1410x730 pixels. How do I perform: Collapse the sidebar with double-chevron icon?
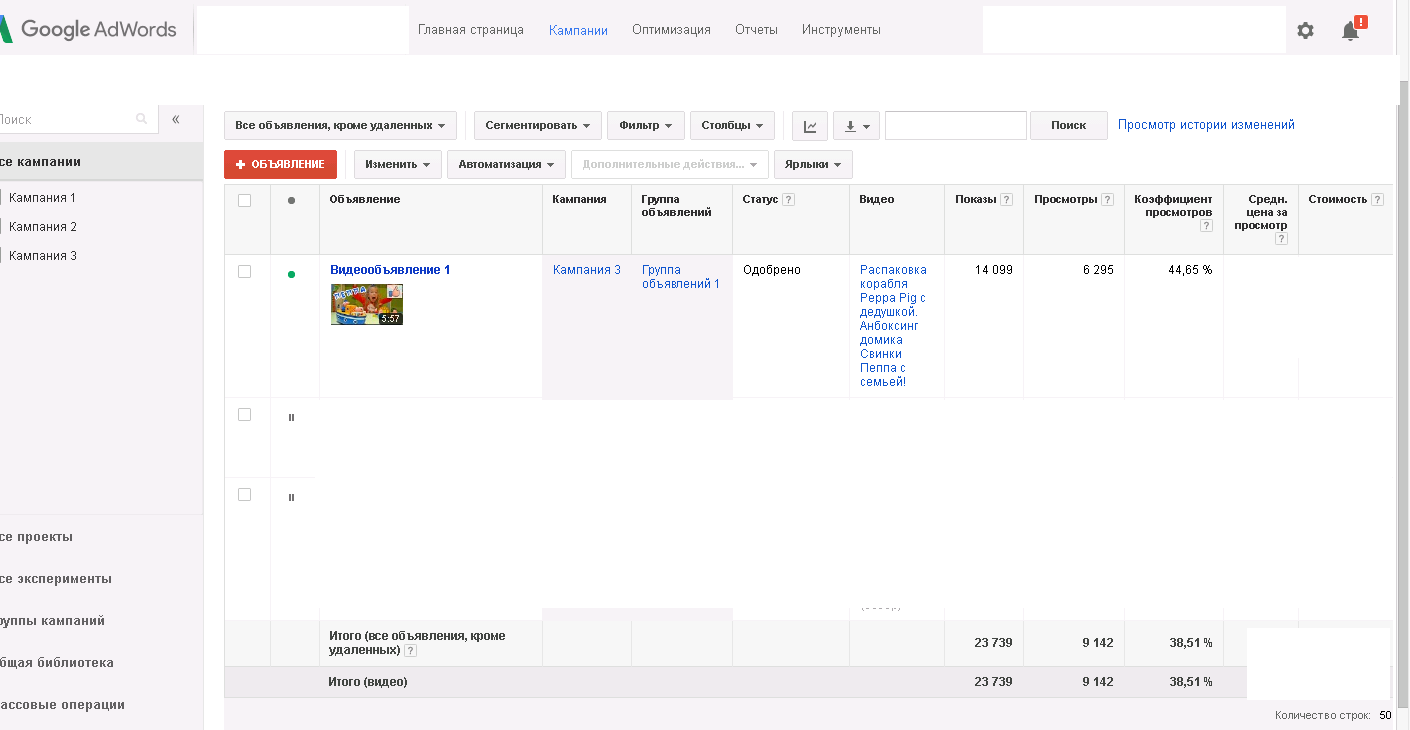pos(176,119)
